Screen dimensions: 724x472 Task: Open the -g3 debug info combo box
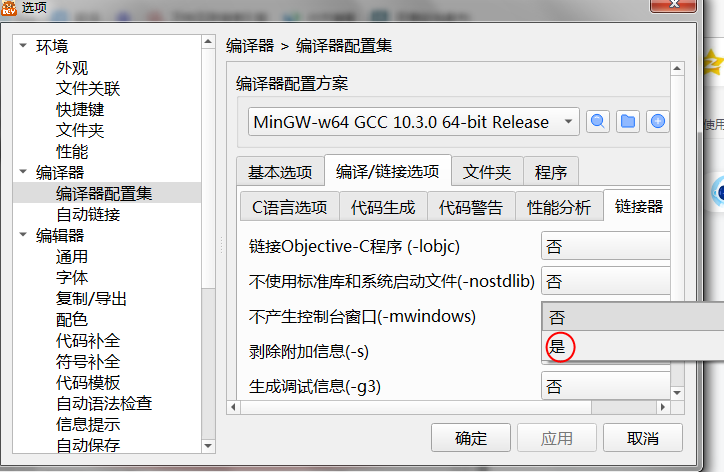click(605, 386)
